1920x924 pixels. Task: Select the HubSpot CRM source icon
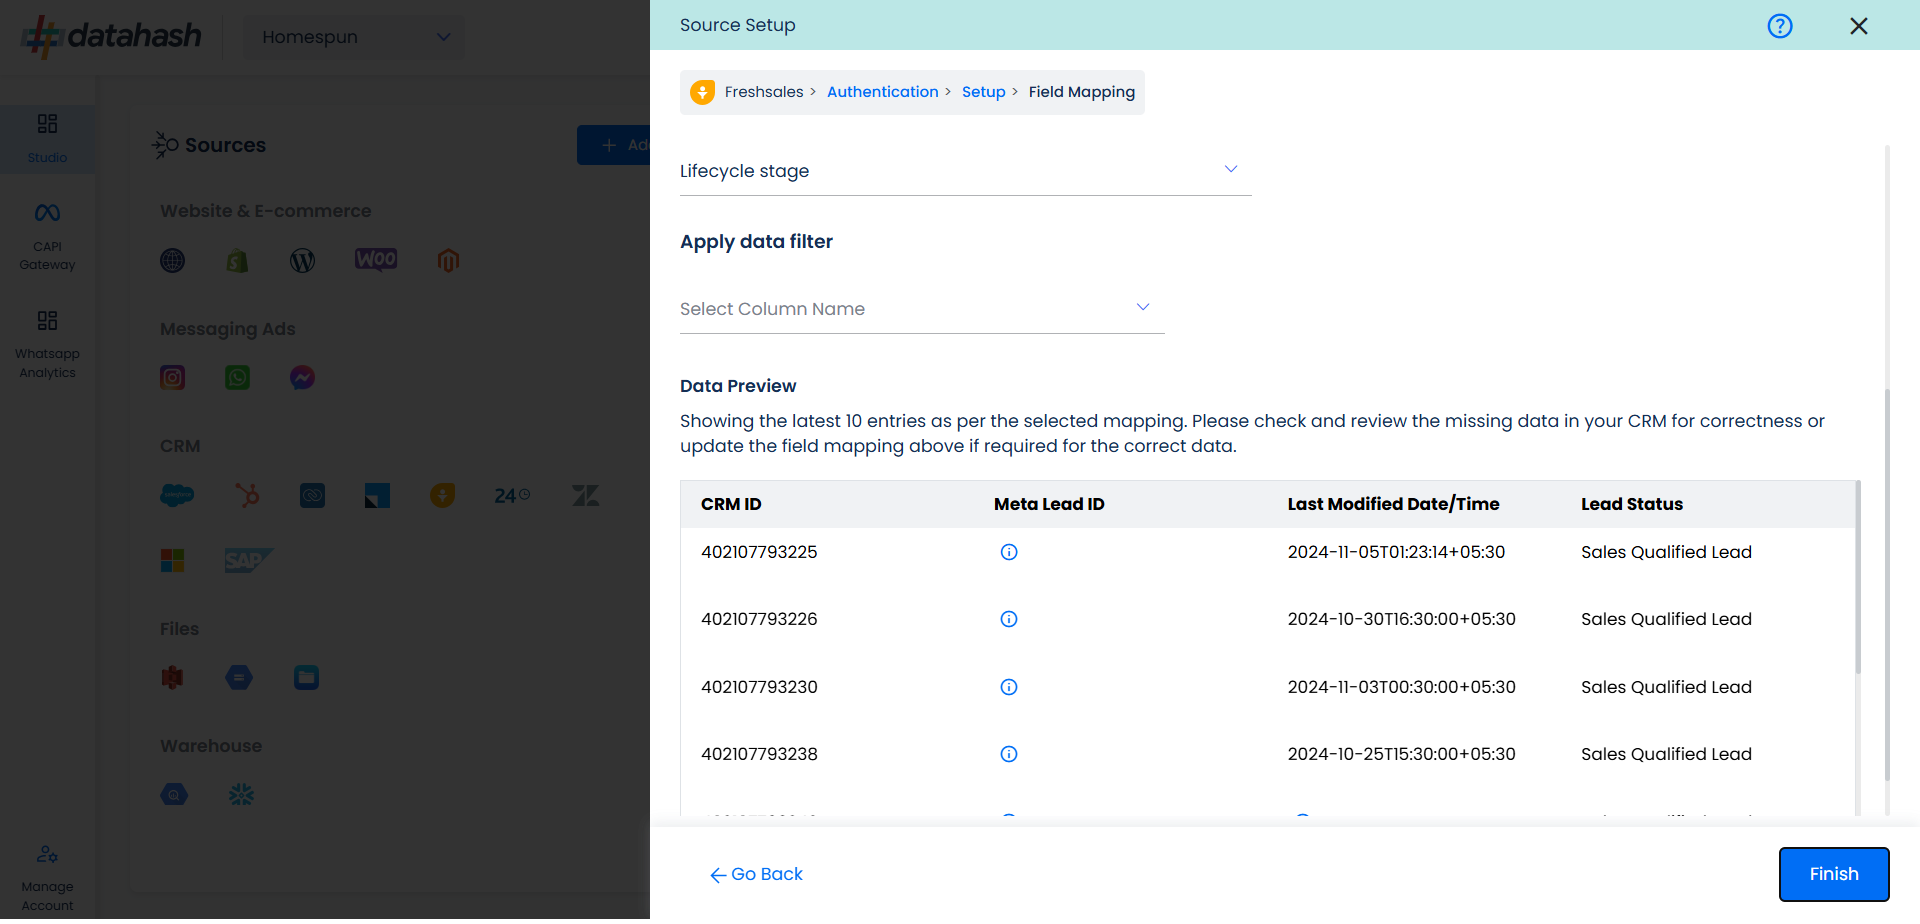click(247, 495)
